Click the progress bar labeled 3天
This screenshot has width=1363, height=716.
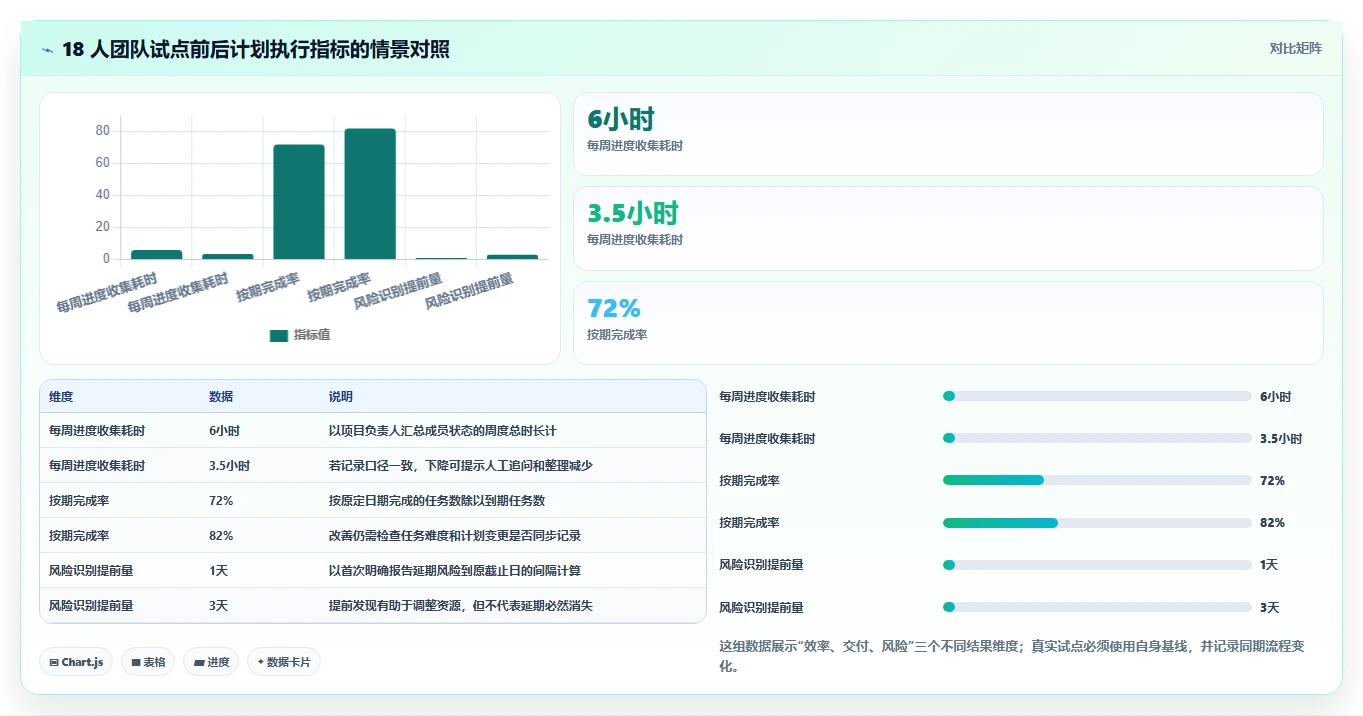[1097, 607]
